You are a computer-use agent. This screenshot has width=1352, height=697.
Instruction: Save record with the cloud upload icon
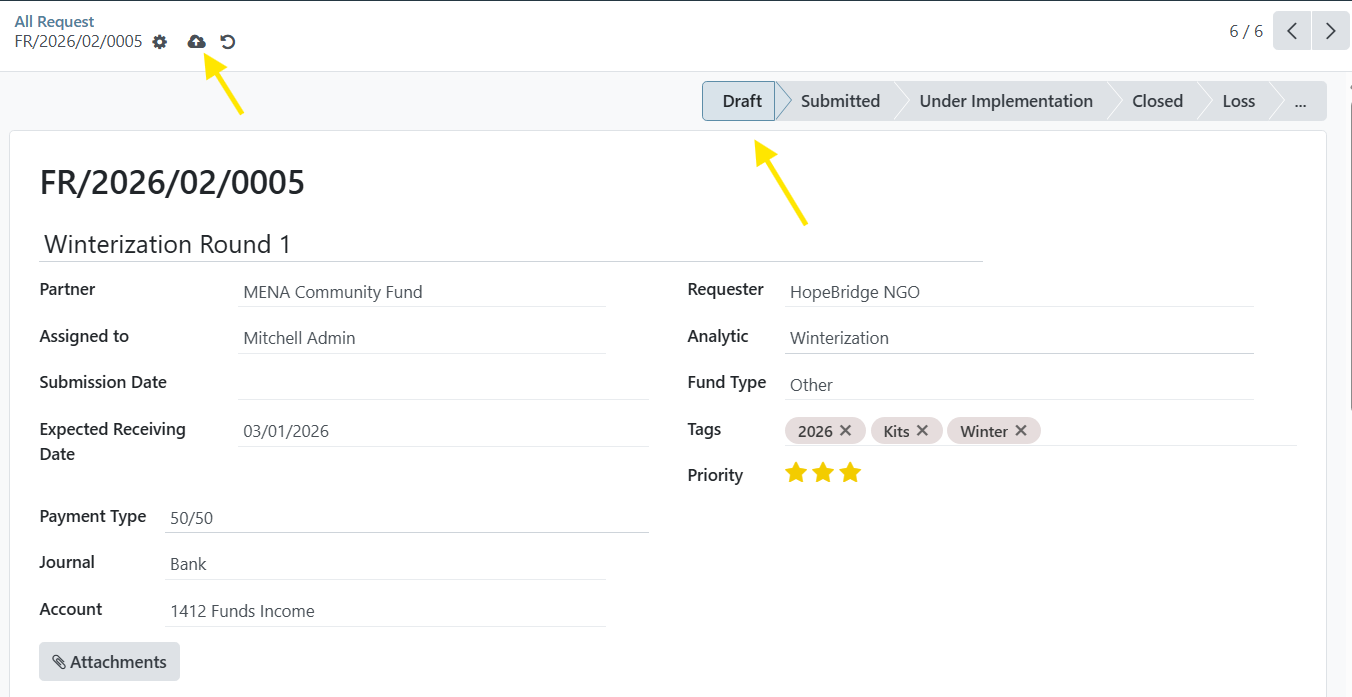[197, 42]
